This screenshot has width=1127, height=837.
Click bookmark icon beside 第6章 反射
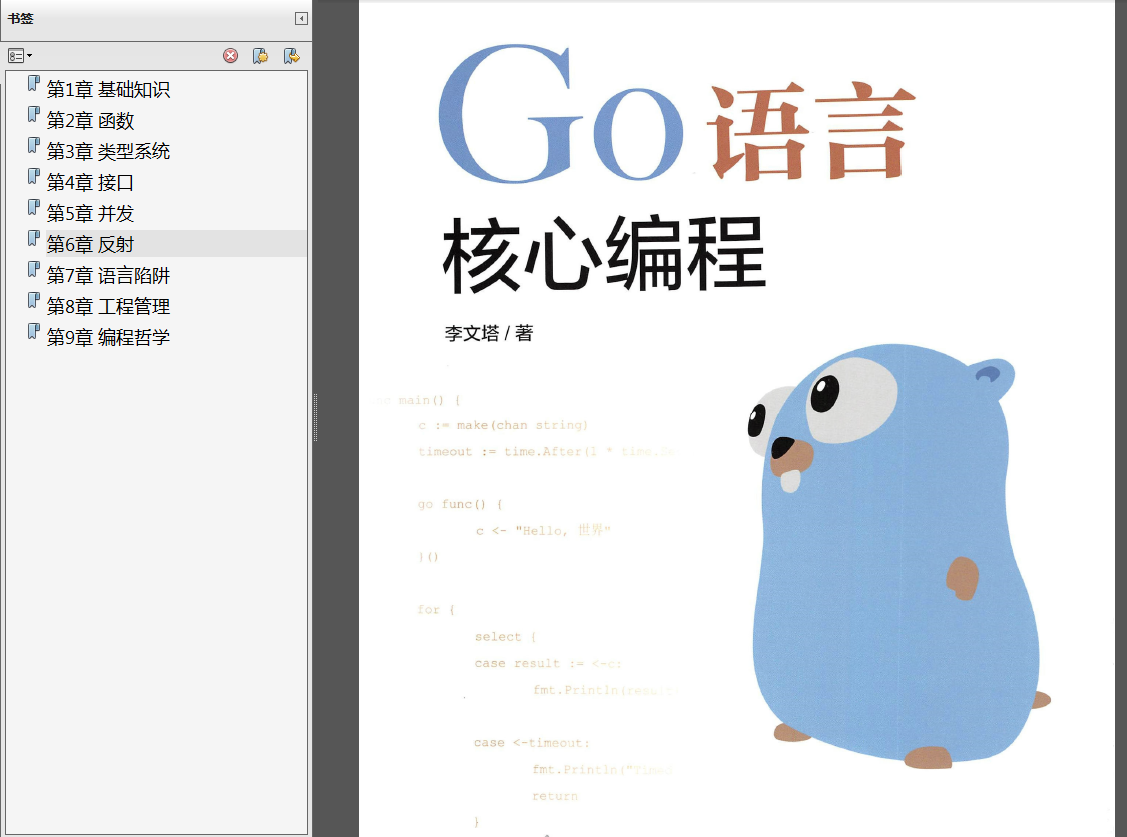coord(33,238)
